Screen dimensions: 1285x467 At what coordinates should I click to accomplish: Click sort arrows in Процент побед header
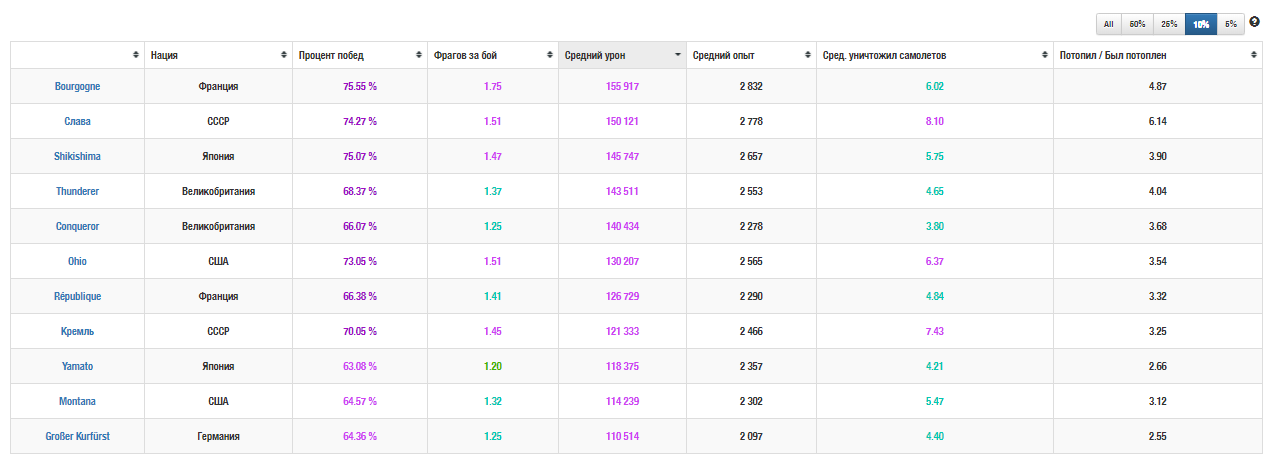(419, 55)
